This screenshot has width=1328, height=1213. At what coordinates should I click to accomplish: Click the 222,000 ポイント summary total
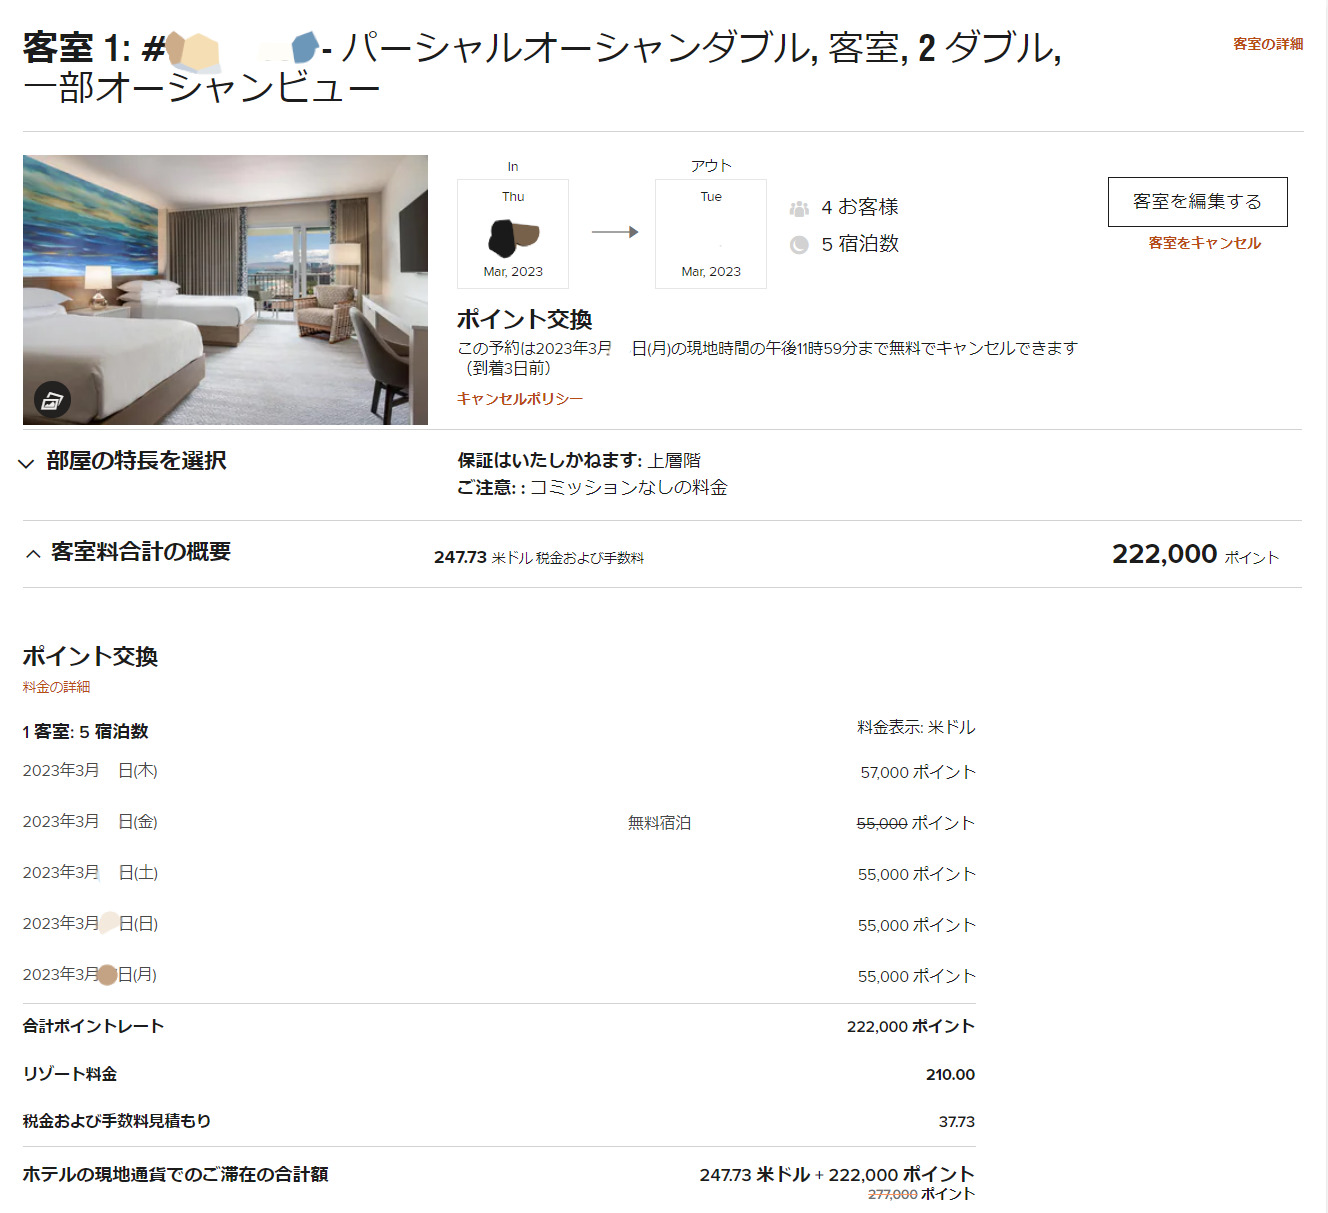1194,554
